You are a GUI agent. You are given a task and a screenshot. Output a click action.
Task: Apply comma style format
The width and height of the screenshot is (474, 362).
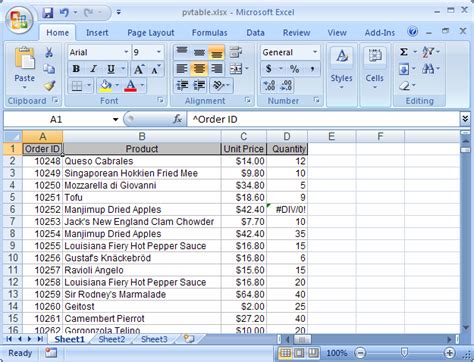click(x=312, y=69)
